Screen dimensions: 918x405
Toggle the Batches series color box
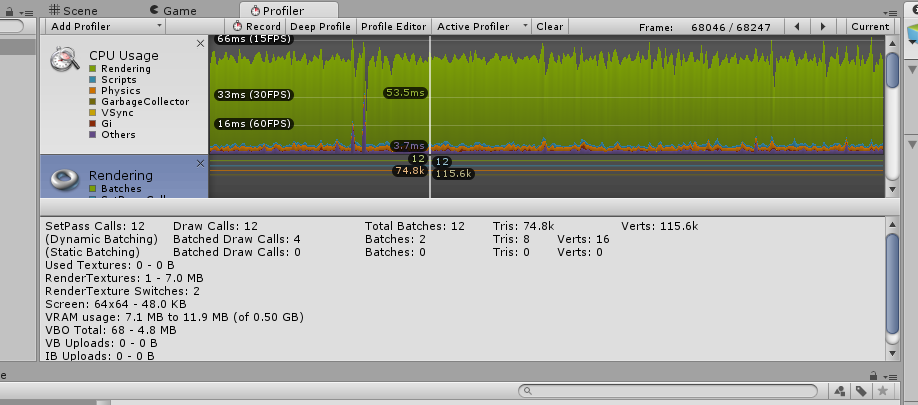(93, 189)
